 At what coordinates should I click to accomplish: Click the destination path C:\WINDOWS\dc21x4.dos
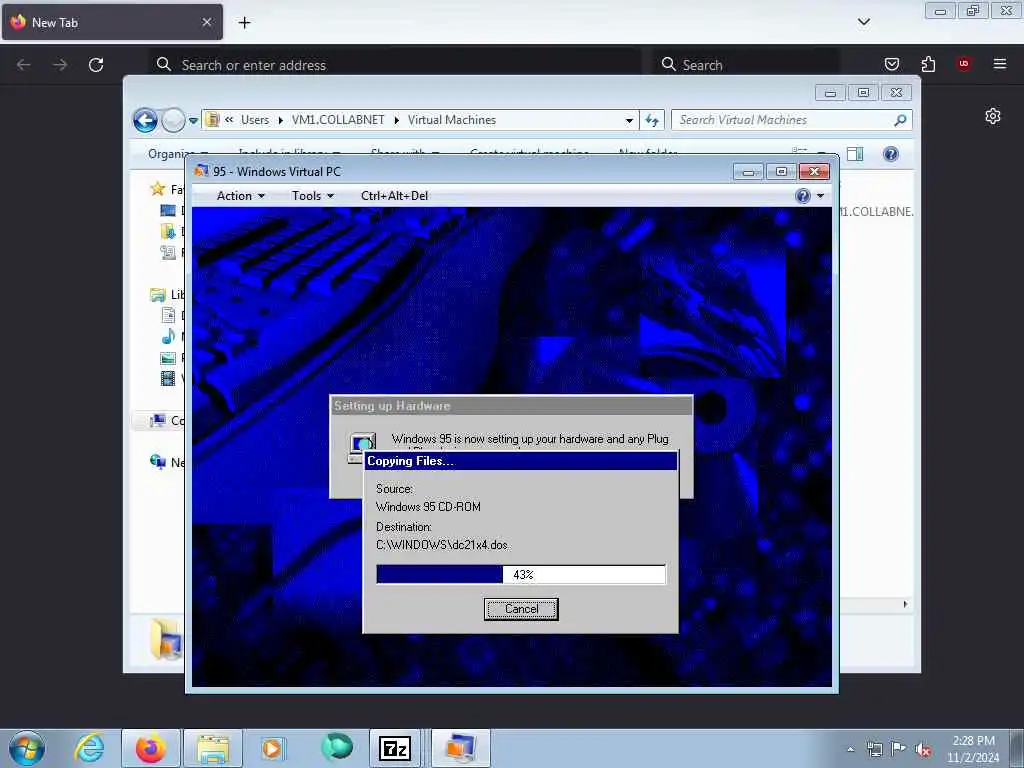442,545
